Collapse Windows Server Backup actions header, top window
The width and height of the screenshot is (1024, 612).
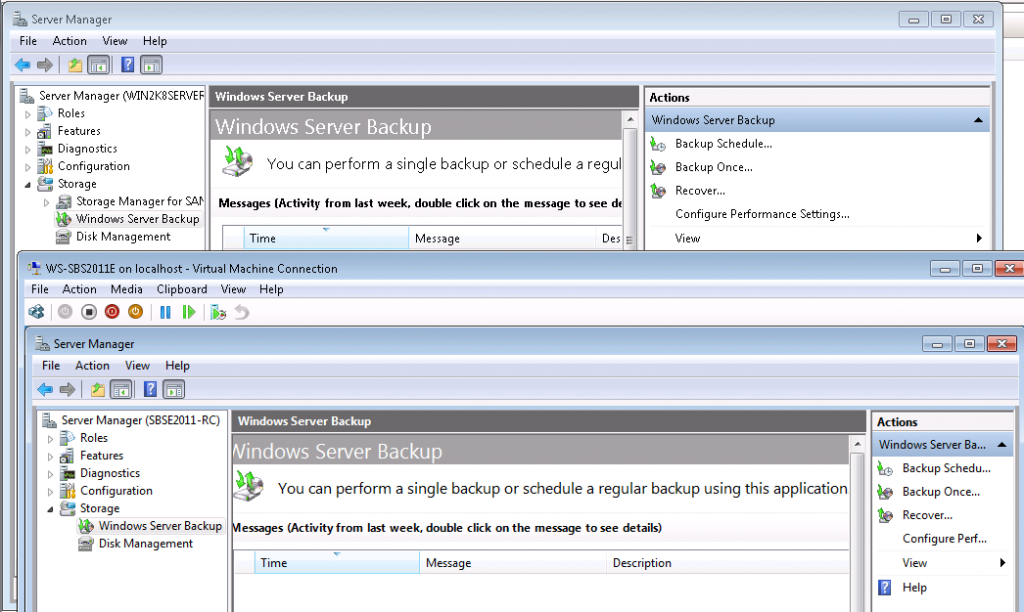[978, 120]
